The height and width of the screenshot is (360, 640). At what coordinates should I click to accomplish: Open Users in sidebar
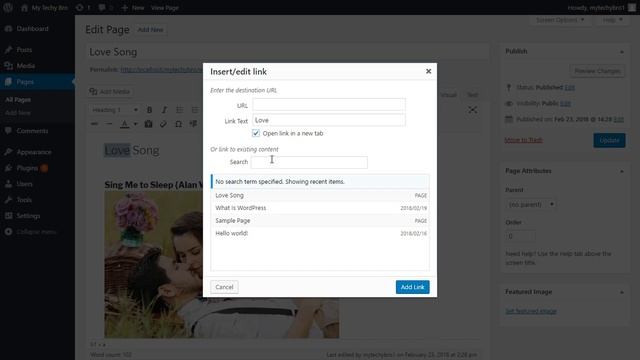[24, 184]
